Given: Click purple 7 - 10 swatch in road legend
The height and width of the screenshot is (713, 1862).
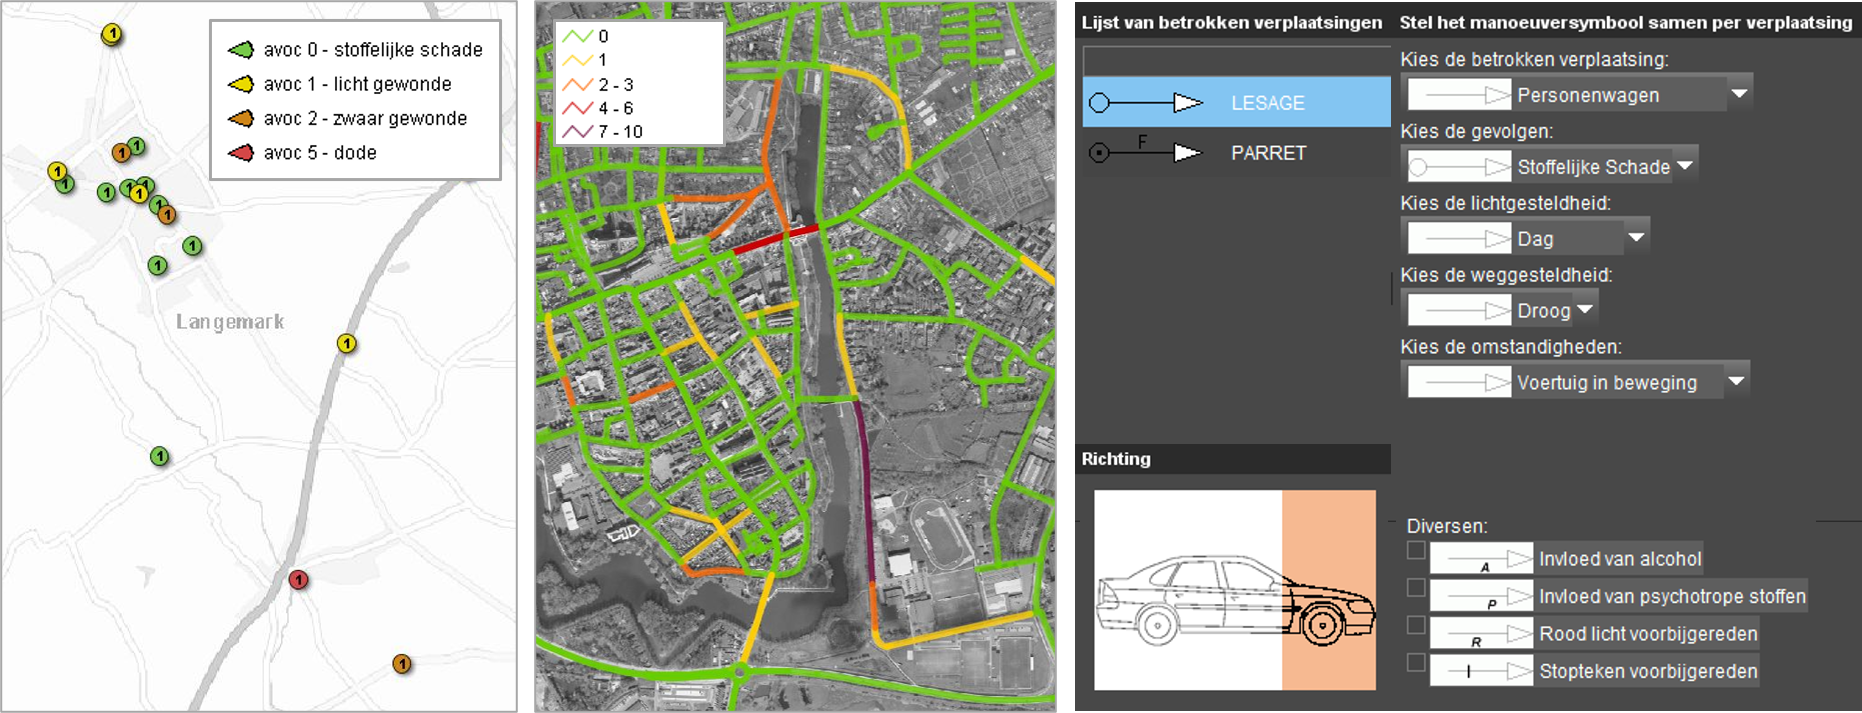Looking at the screenshot, I should 577,131.
